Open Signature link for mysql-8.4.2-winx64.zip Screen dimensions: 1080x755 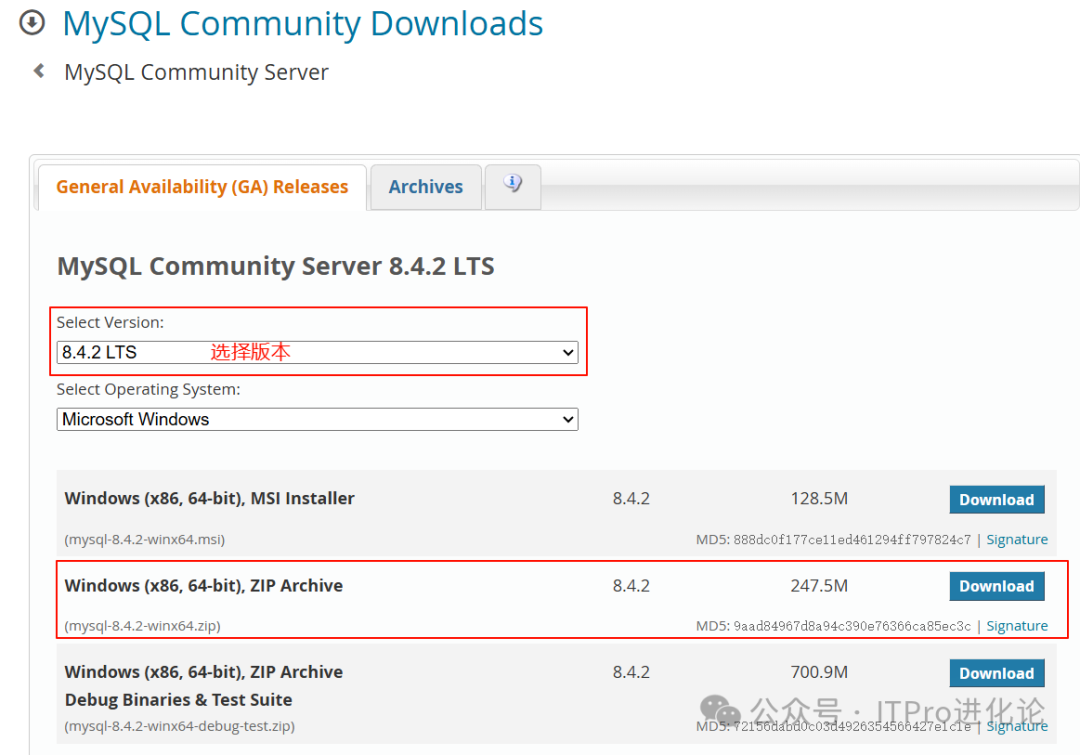[x=1017, y=625]
